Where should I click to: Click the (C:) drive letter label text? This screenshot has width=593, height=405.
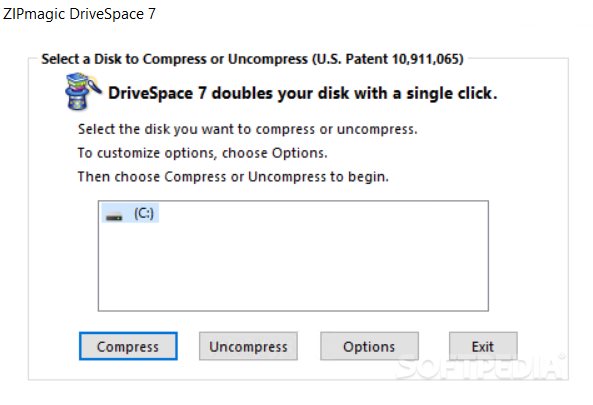coord(144,213)
